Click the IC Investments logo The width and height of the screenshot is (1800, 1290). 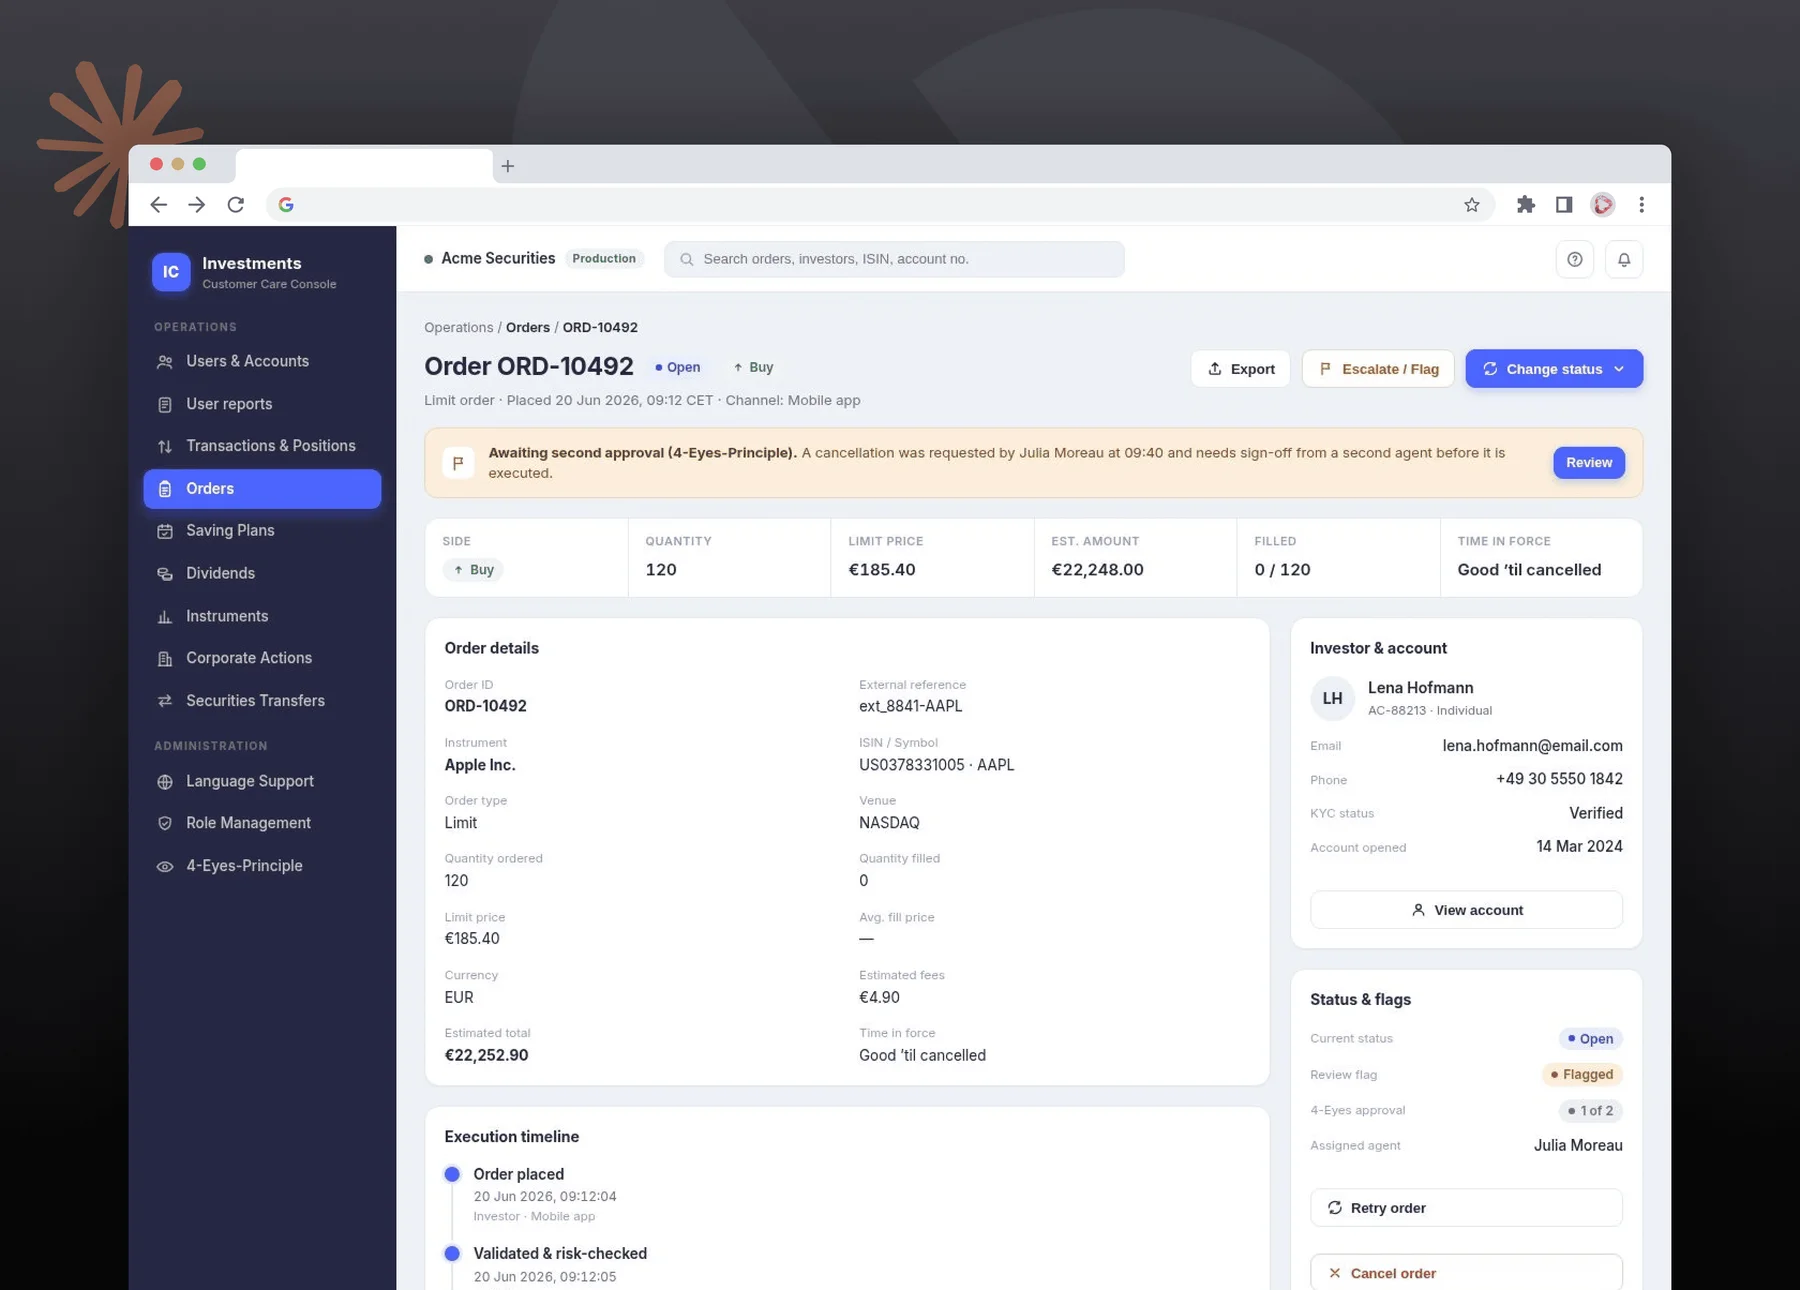pyautogui.click(x=171, y=272)
